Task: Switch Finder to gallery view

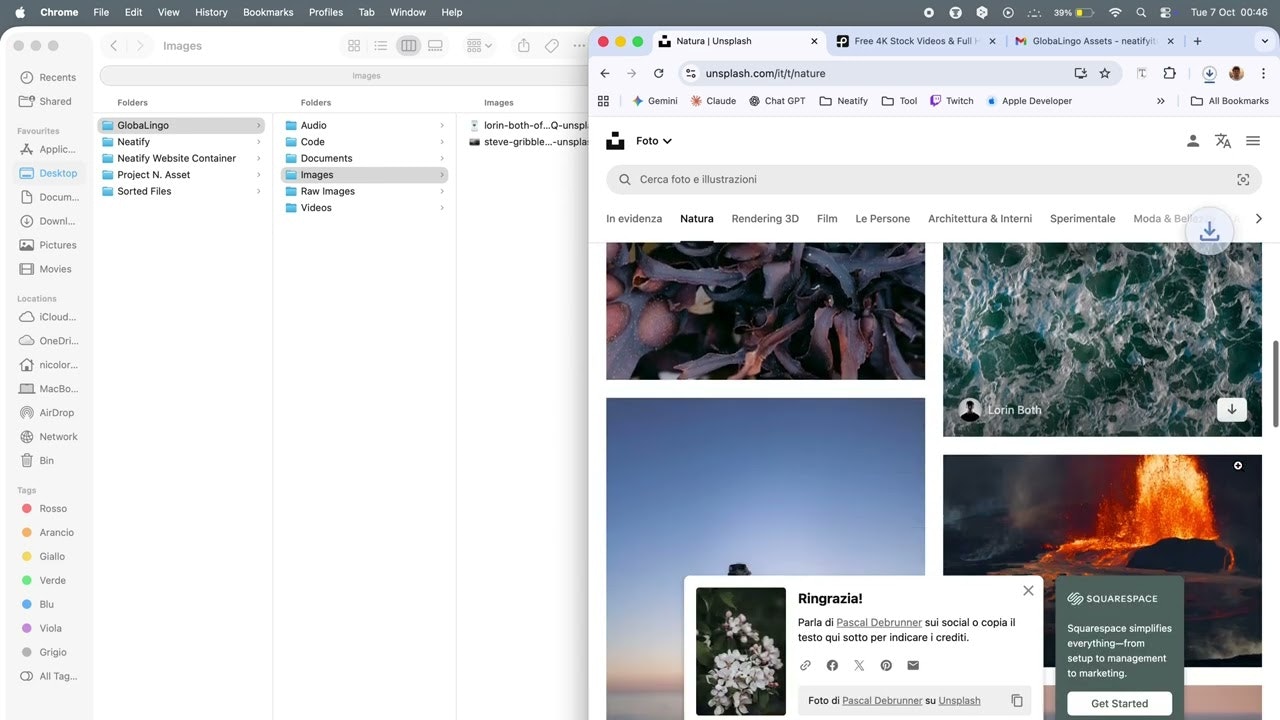Action: pos(434,45)
